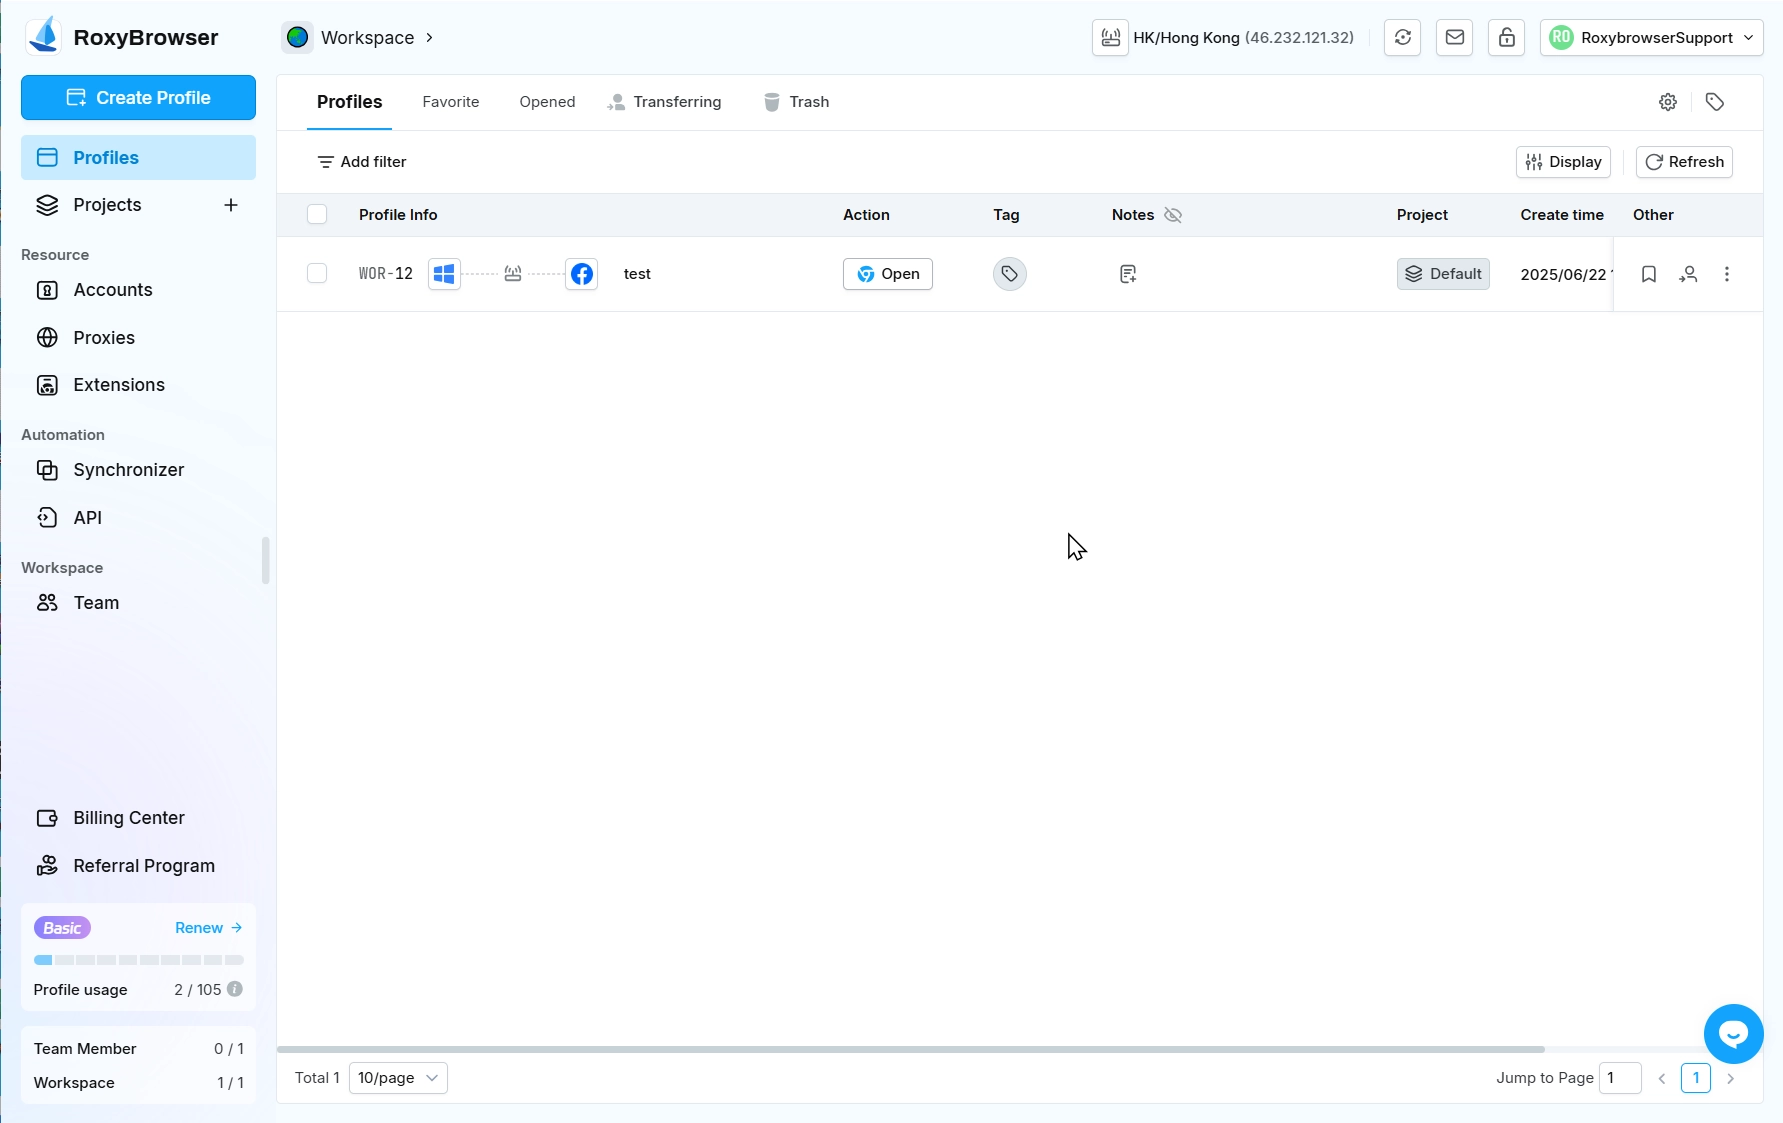Click the transfer profile user icon
1783x1123 pixels.
coord(1688,274)
